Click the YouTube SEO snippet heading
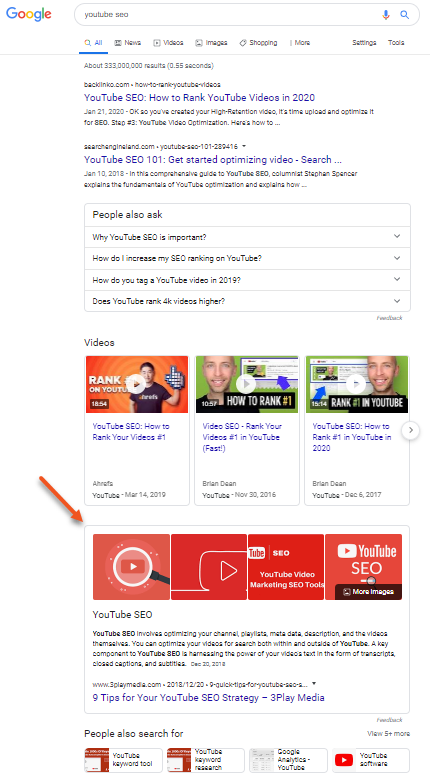430x780 pixels. [x=122, y=615]
